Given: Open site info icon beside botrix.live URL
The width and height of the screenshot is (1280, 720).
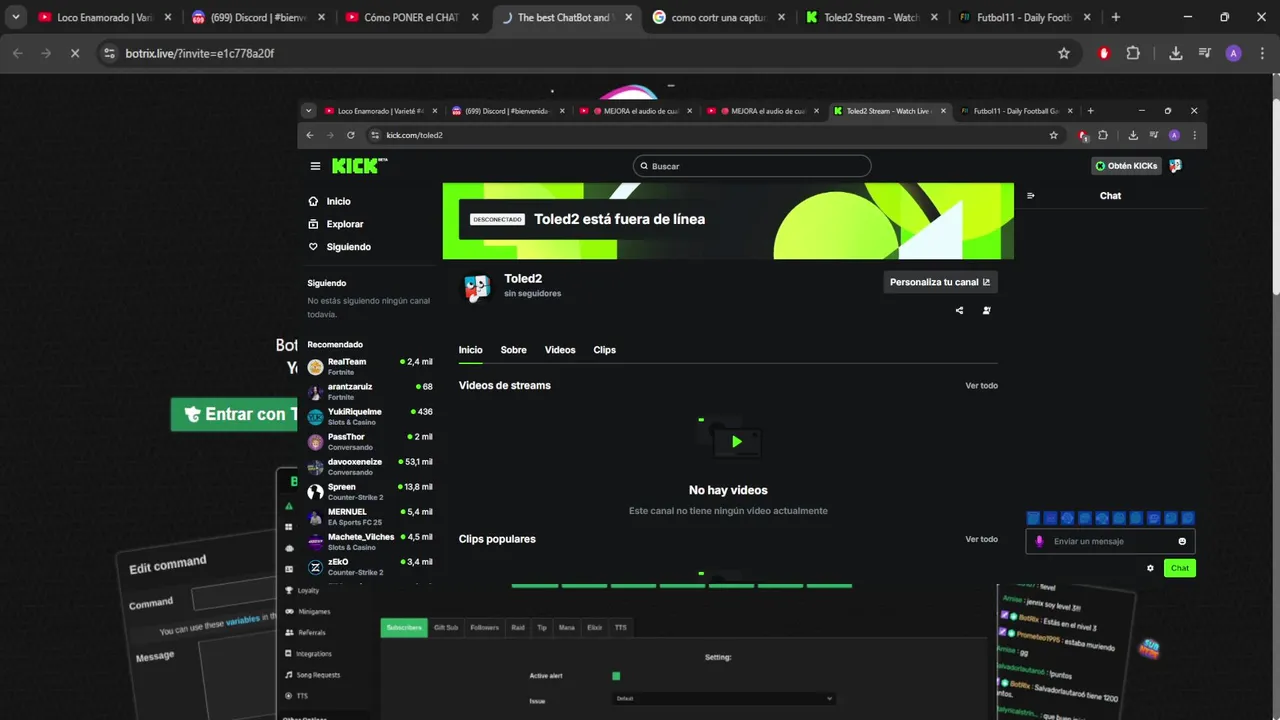Looking at the screenshot, I should (x=110, y=53).
